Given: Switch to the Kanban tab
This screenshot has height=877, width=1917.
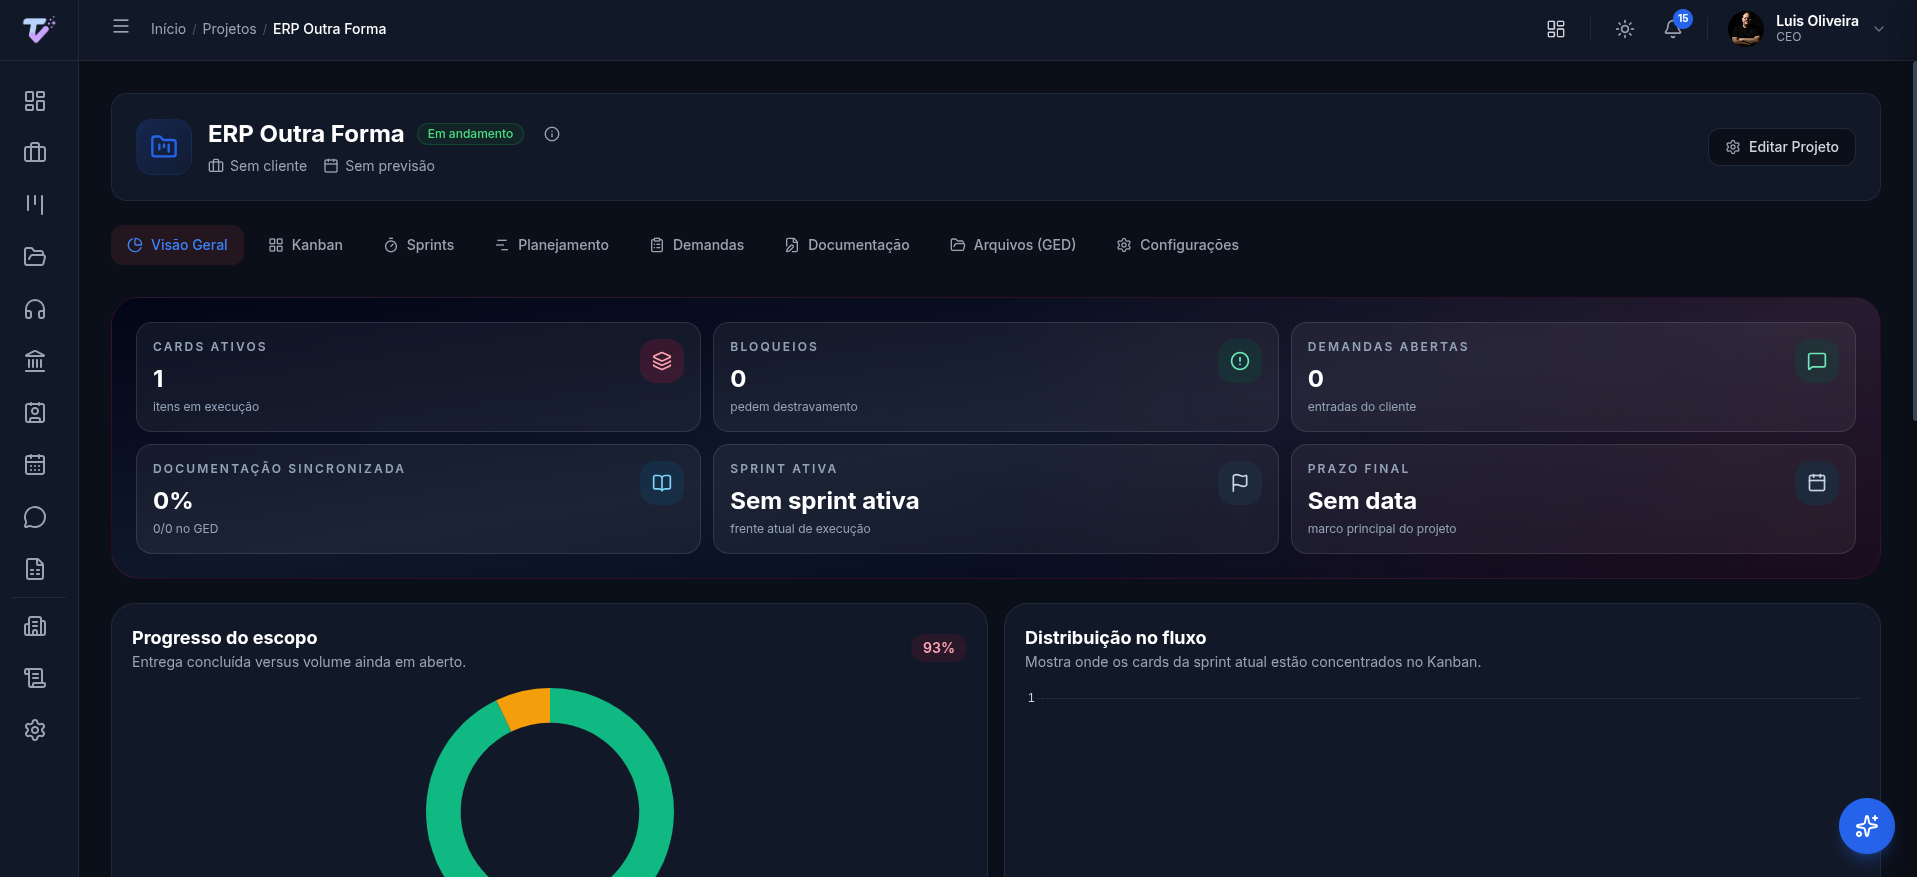Looking at the screenshot, I should (x=306, y=245).
